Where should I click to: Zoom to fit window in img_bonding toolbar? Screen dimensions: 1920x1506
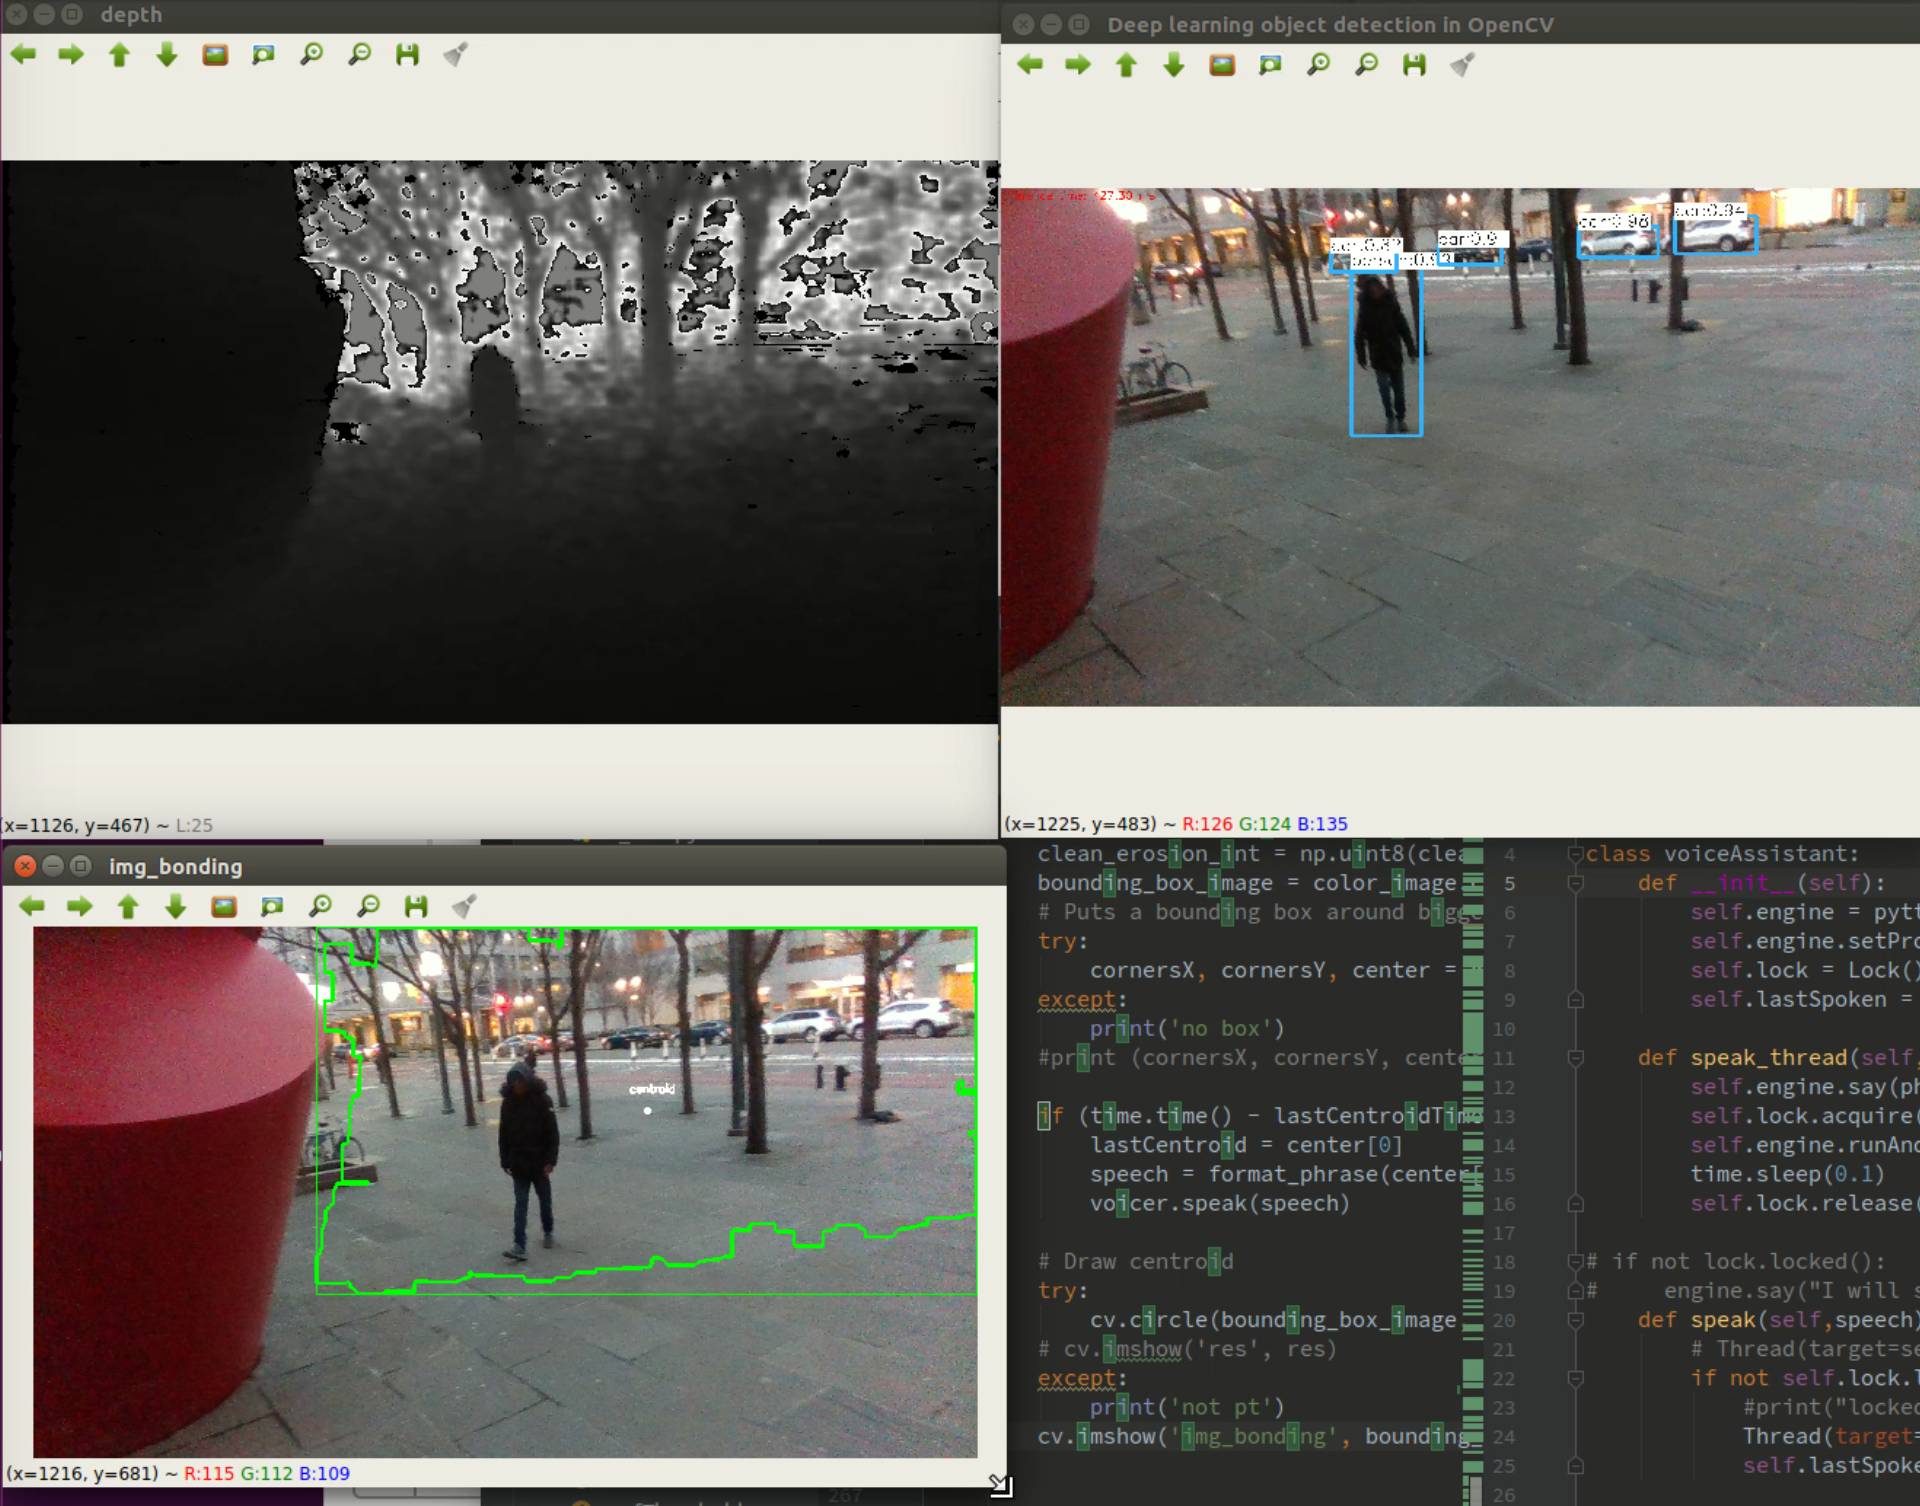(272, 907)
